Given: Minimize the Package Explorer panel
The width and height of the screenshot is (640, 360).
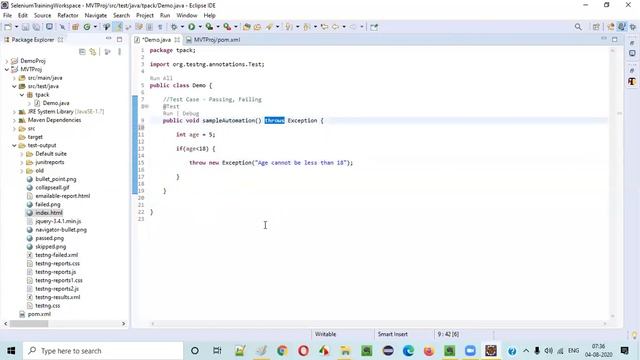Looking at the screenshot, I should pyautogui.click(x=108, y=39).
